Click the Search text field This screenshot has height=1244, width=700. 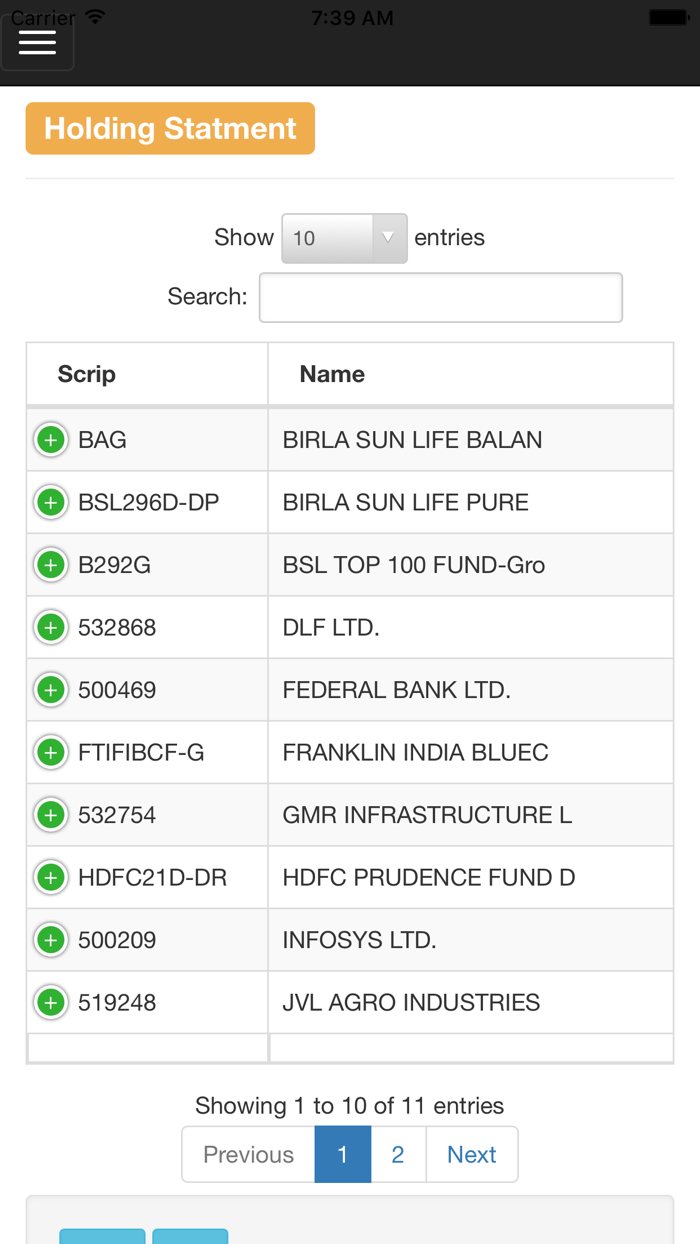click(x=440, y=296)
